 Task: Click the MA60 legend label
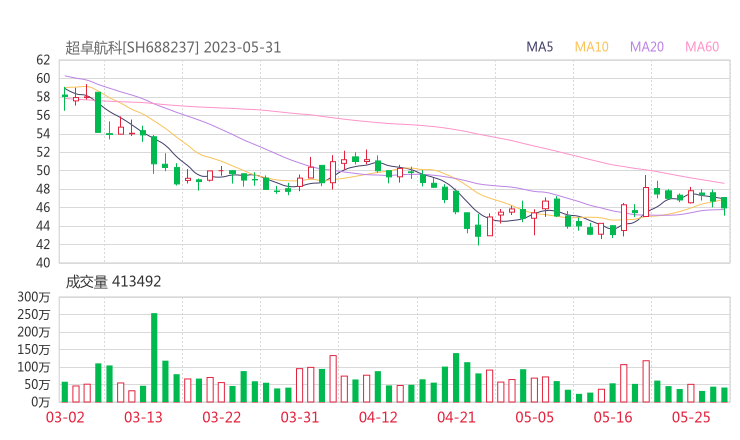702,47
